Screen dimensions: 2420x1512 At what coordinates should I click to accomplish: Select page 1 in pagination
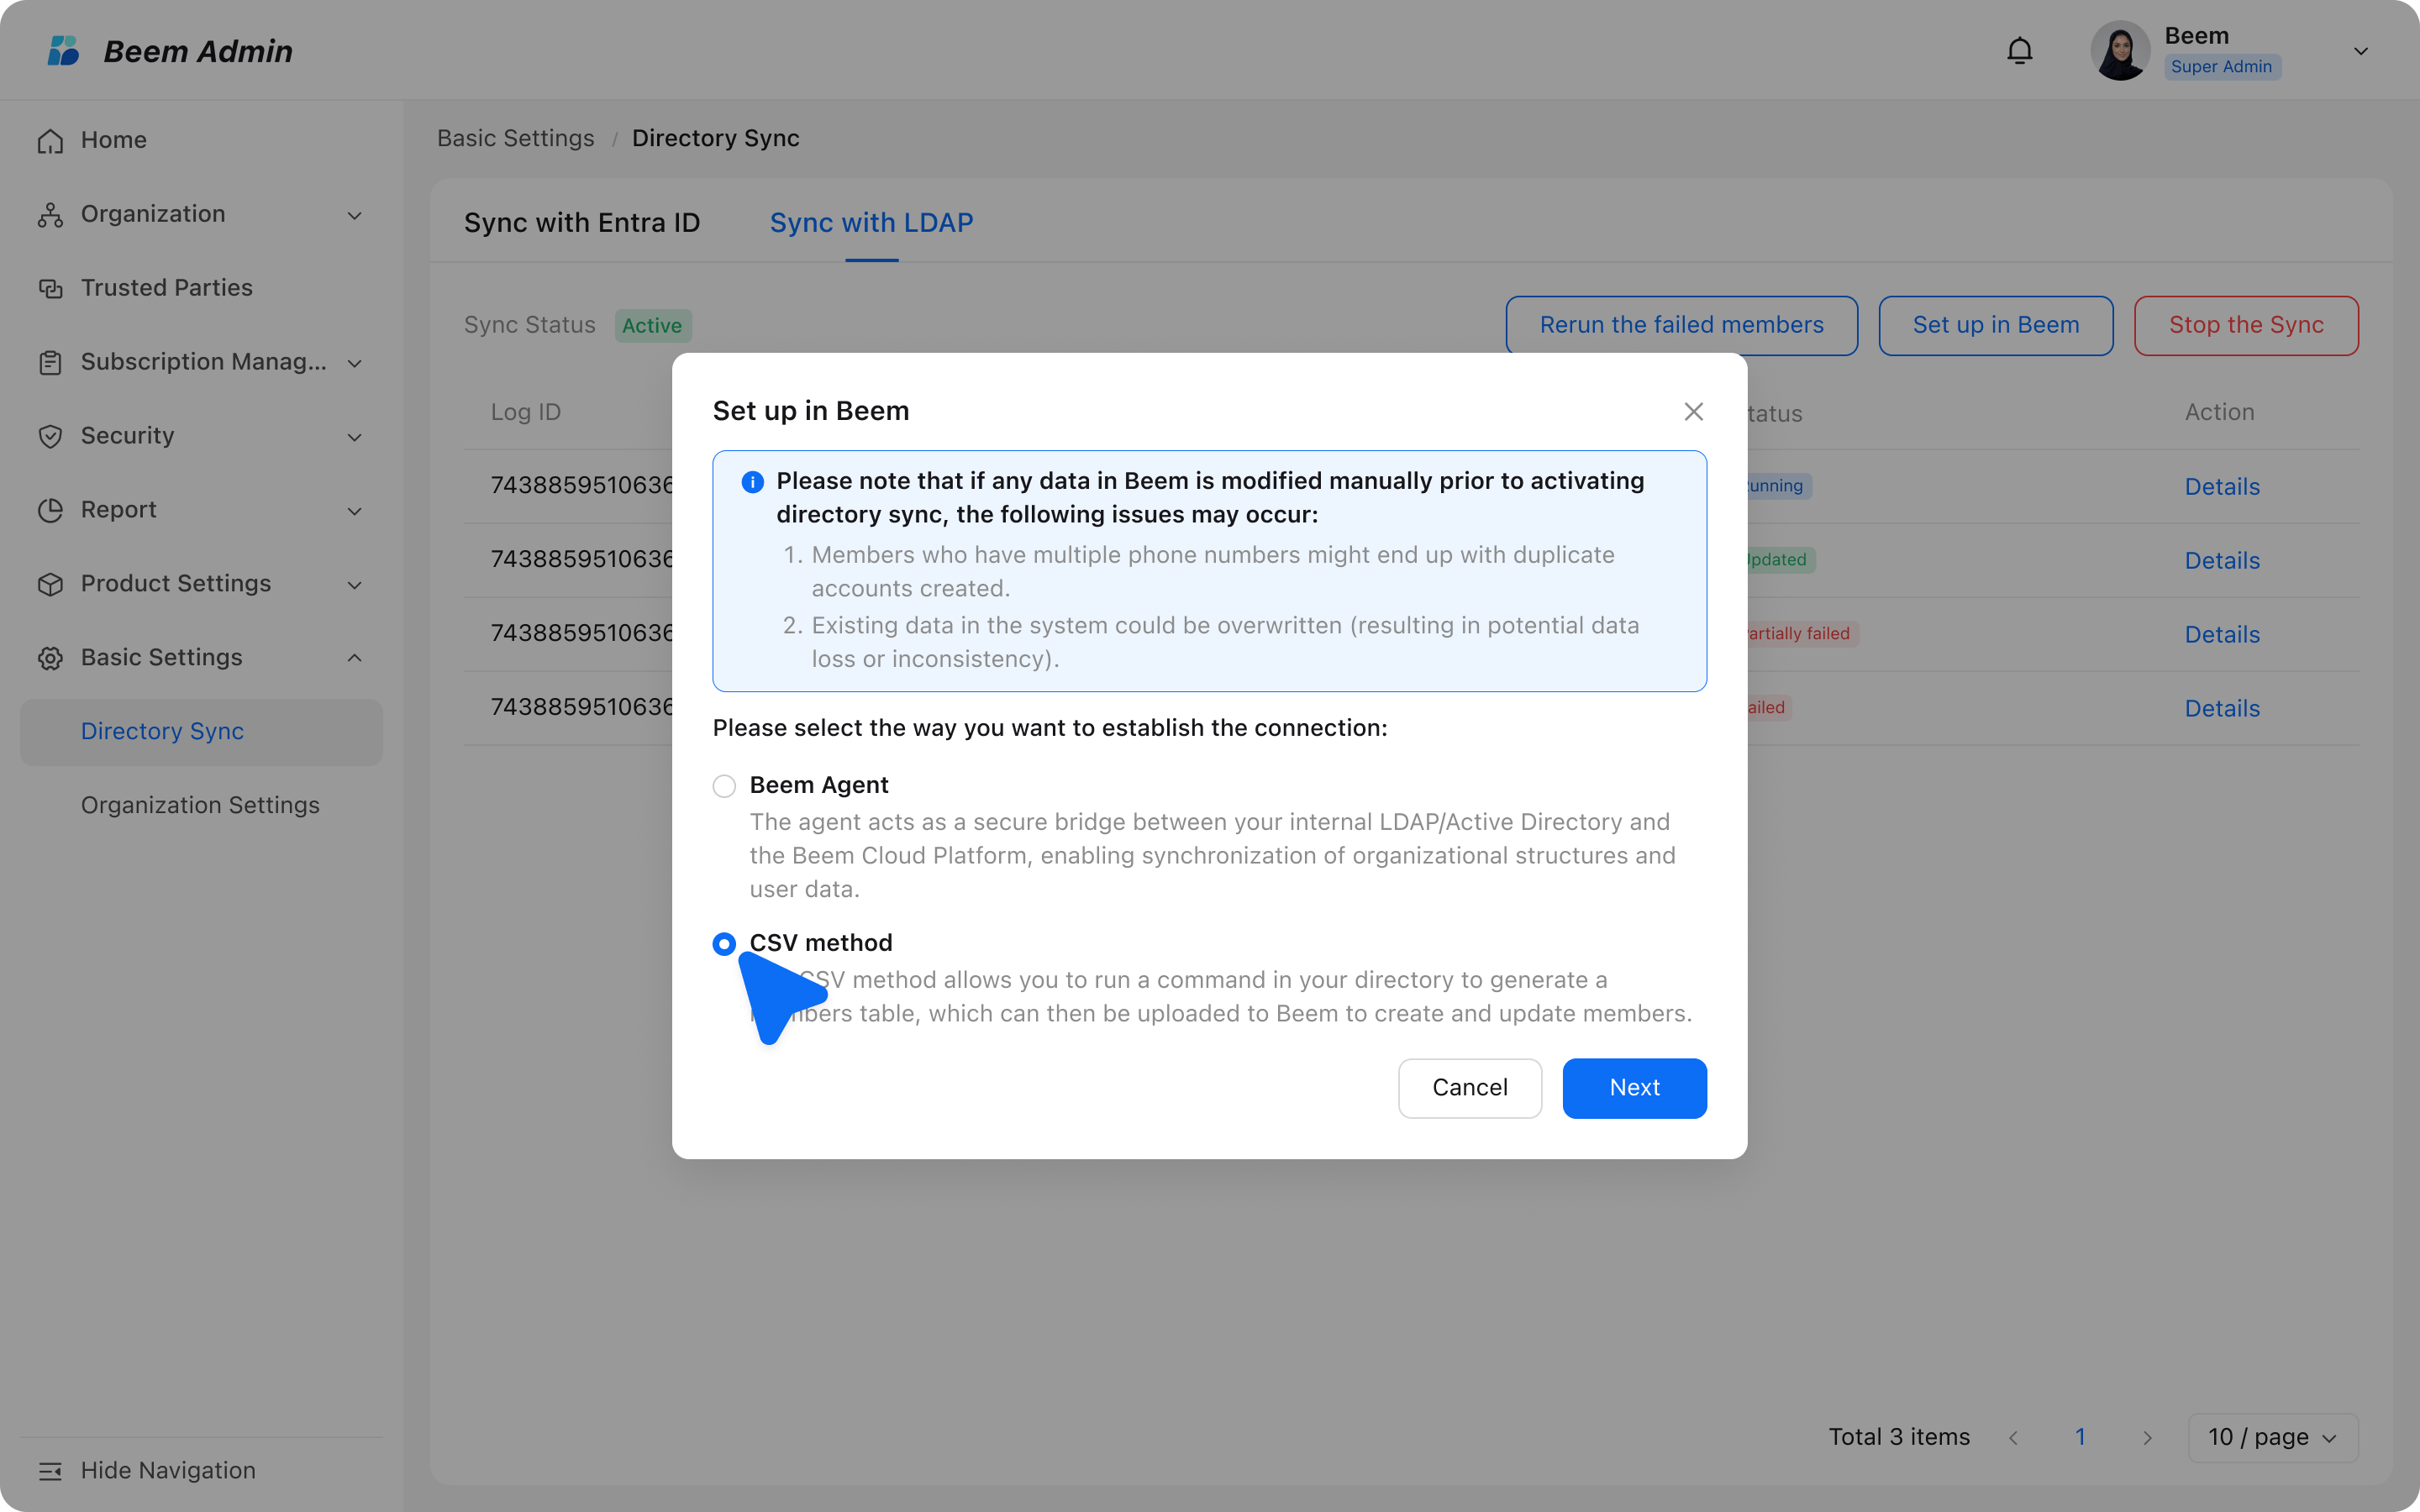pos(2080,1438)
